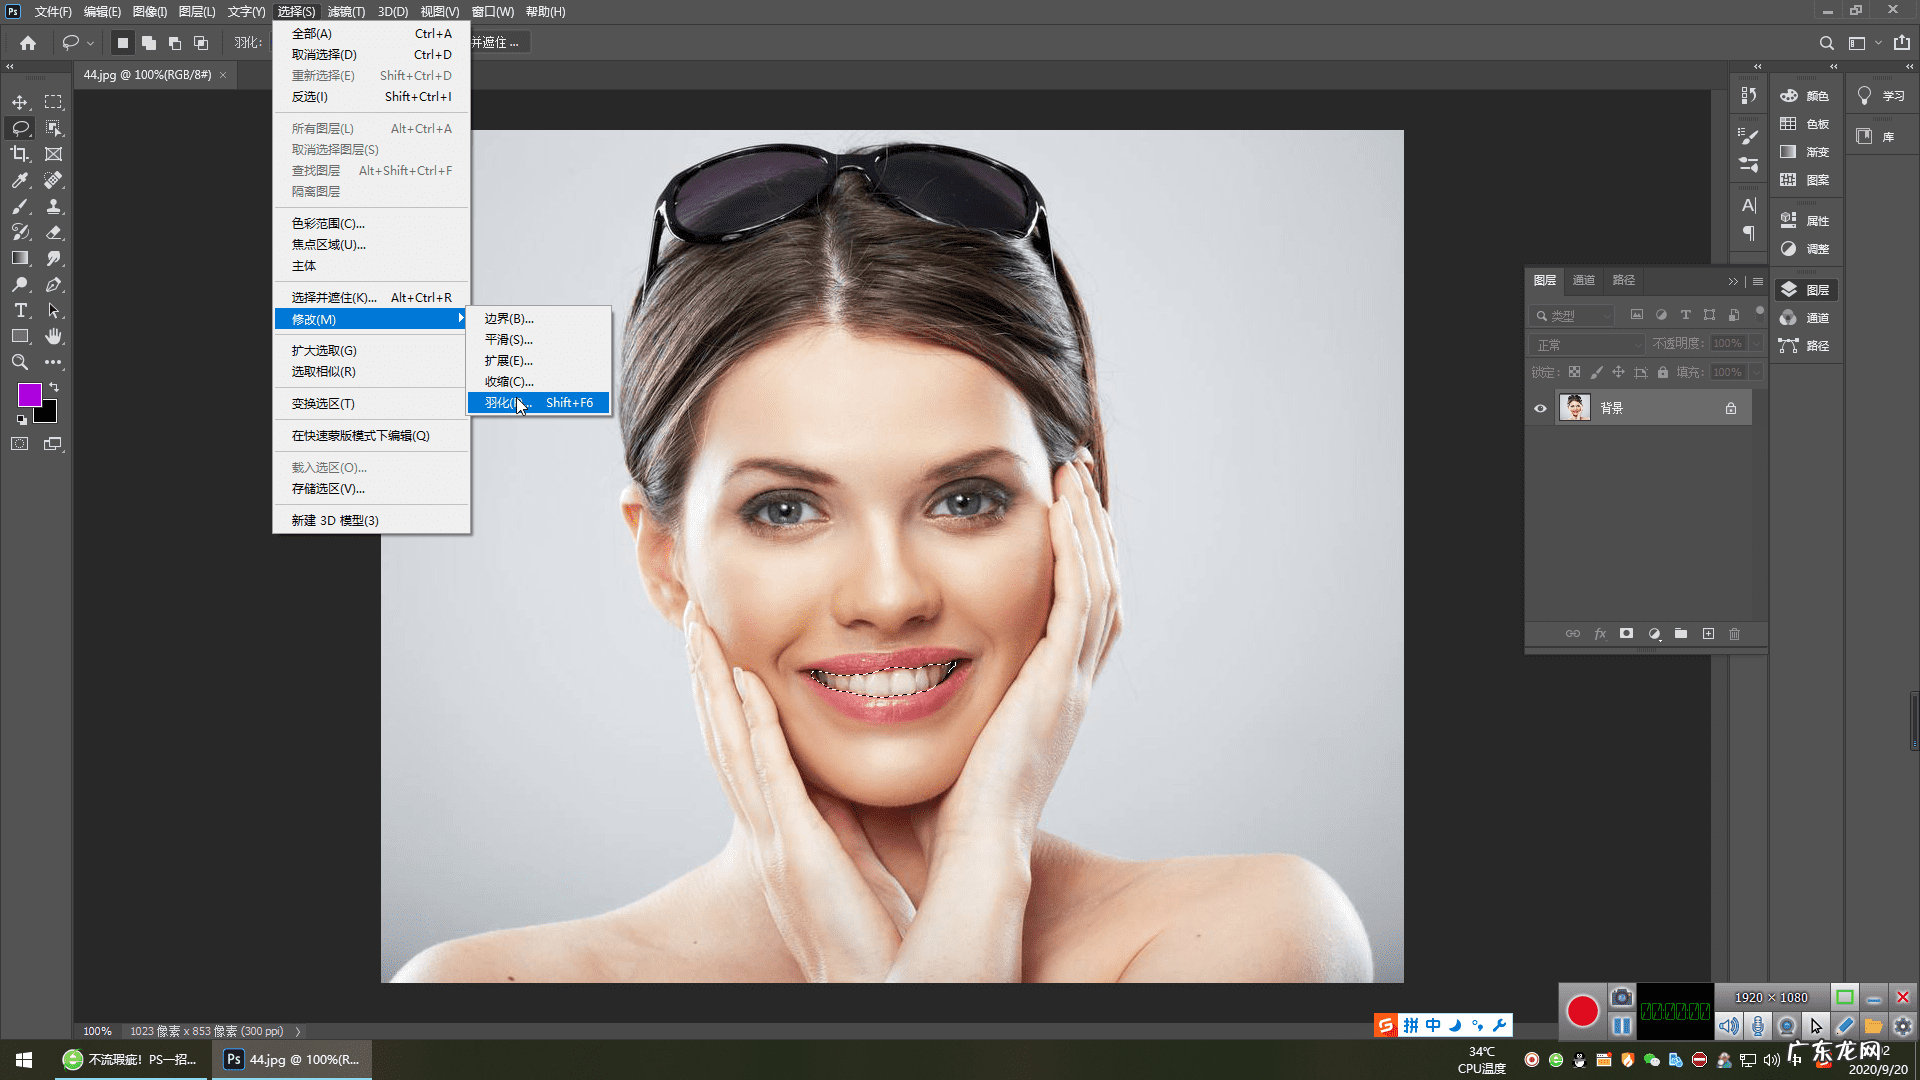Hide the 背景 layer with eye icon
The height and width of the screenshot is (1080, 1920).
(1540, 408)
